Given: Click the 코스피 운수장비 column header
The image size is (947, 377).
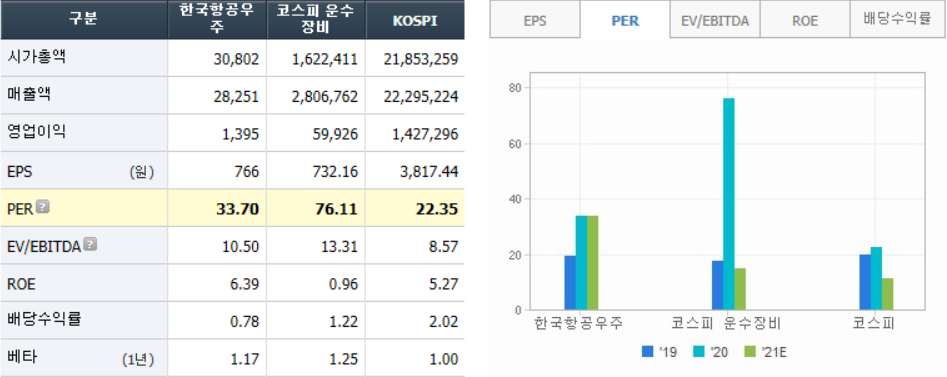Looking at the screenshot, I should pos(316,20).
